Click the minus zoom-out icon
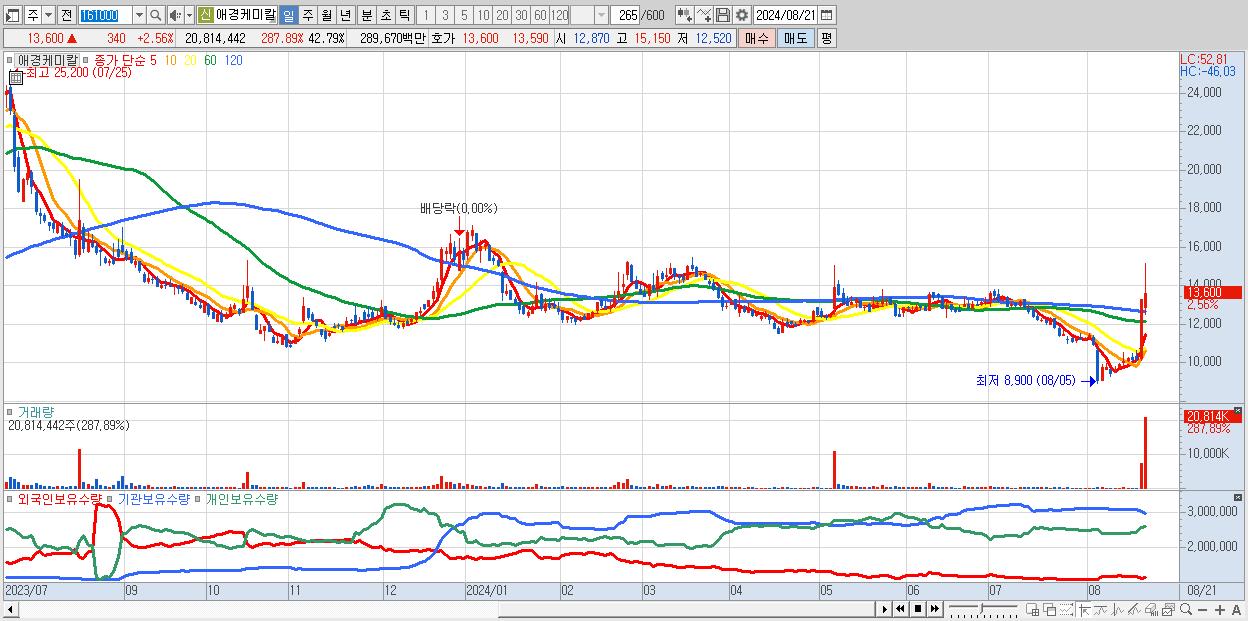Viewport: 1248px width, 621px height. pyautogui.click(x=1202, y=609)
